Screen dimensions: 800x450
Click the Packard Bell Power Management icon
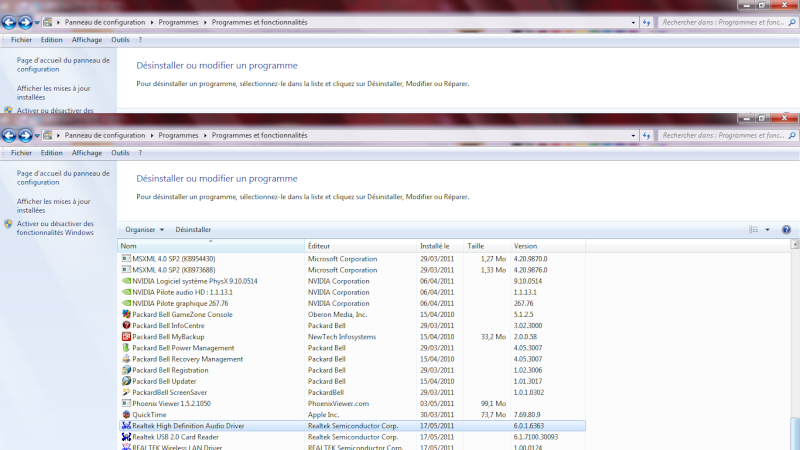pyautogui.click(x=126, y=348)
